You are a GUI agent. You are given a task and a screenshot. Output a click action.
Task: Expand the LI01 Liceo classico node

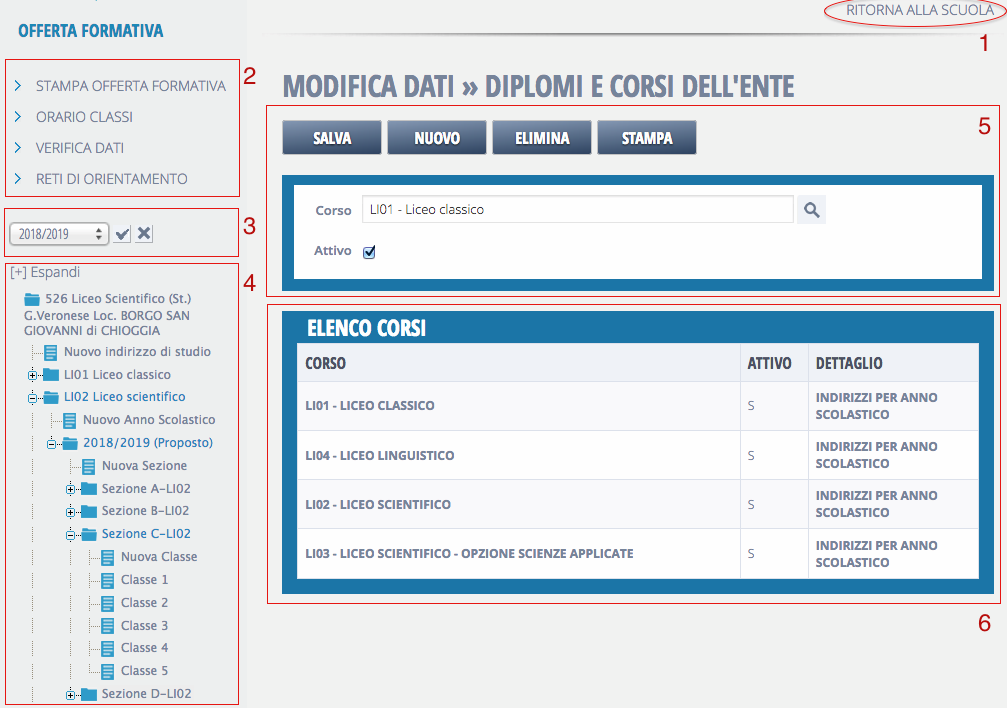tap(32, 375)
